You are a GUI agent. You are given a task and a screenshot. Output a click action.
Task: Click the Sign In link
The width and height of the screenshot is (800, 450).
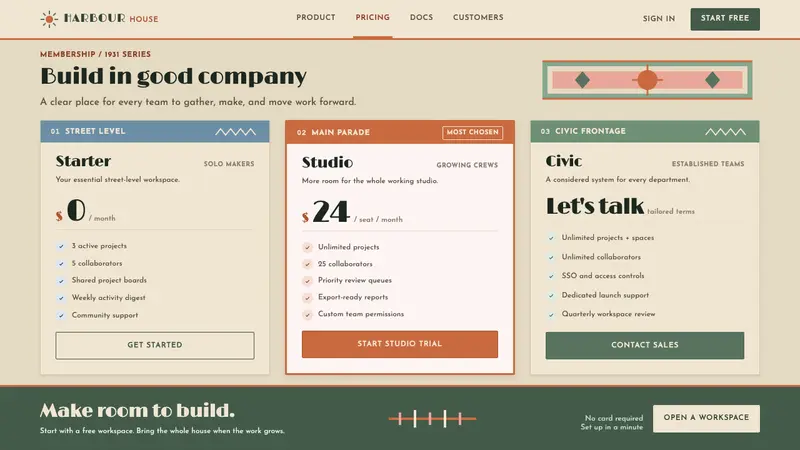coord(659,19)
